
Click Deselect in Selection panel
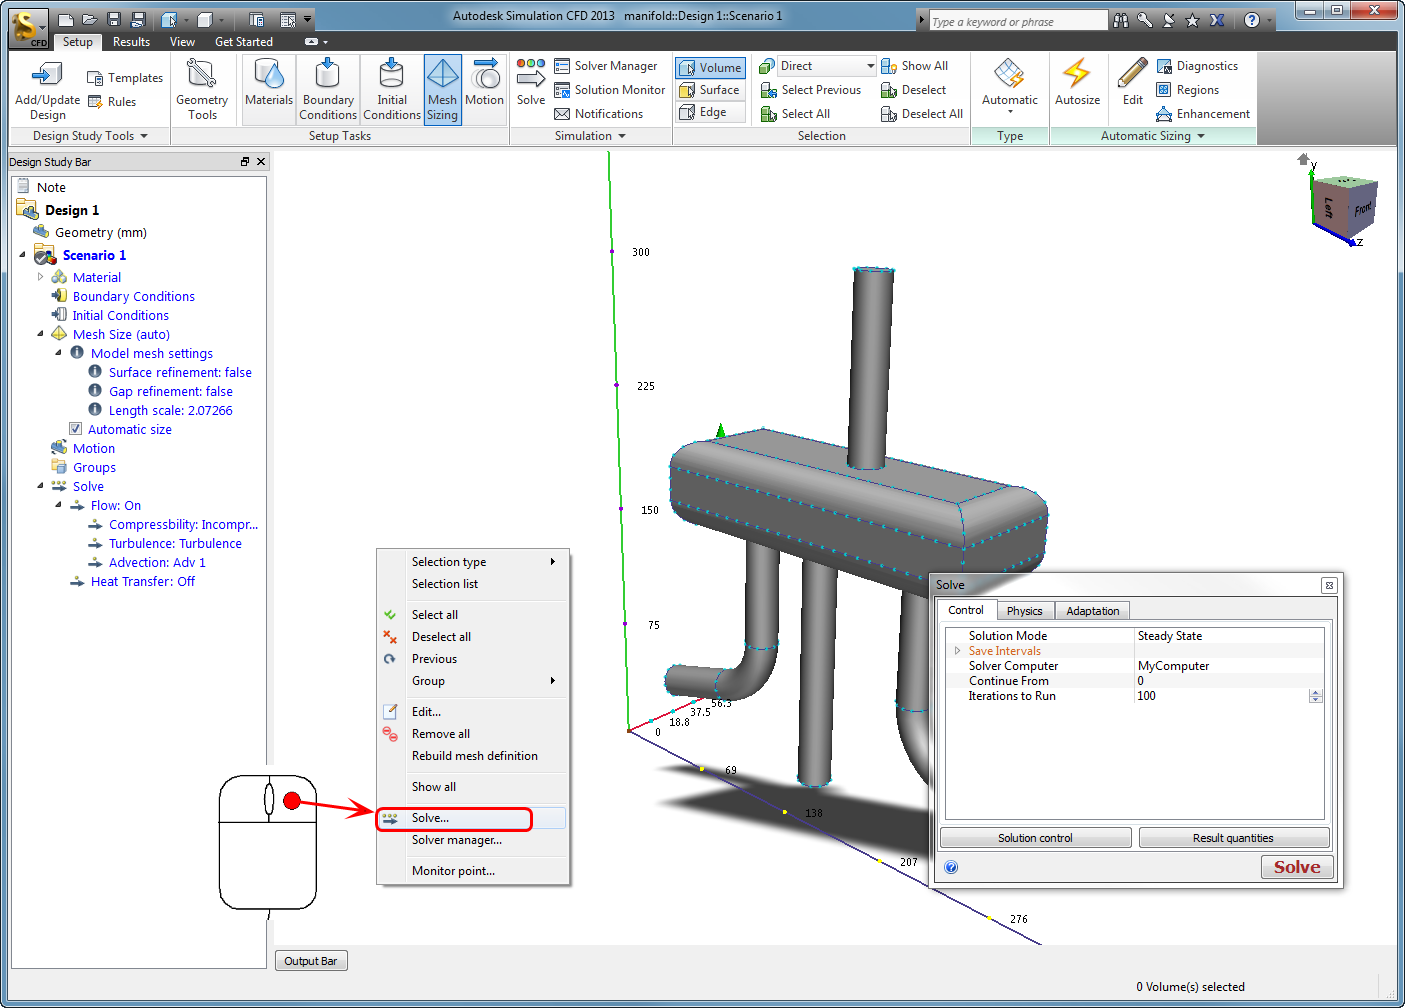point(913,90)
